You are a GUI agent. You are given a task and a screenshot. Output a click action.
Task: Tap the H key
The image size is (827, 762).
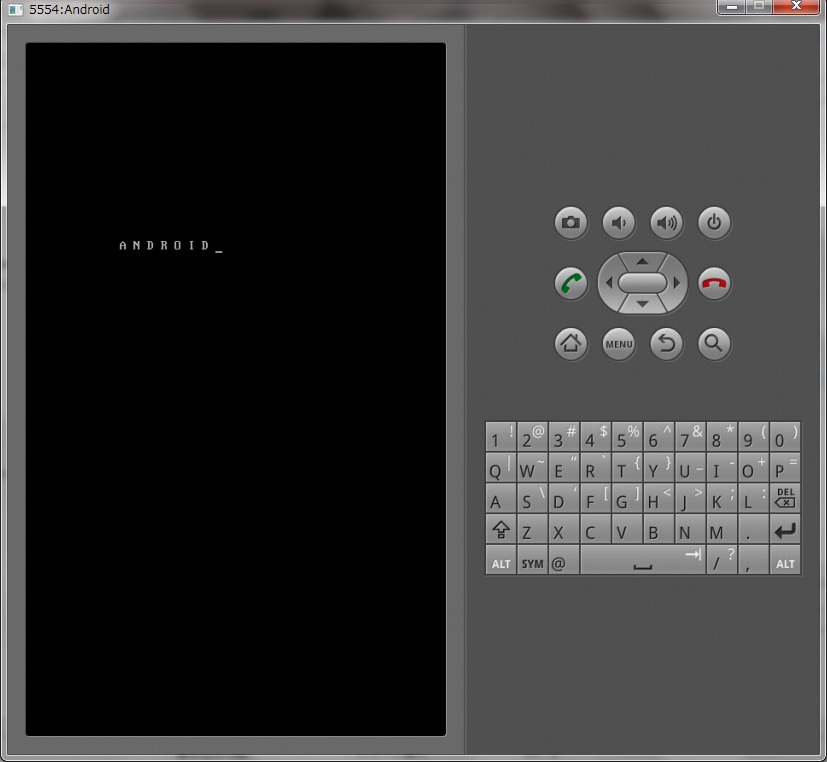(x=659, y=498)
